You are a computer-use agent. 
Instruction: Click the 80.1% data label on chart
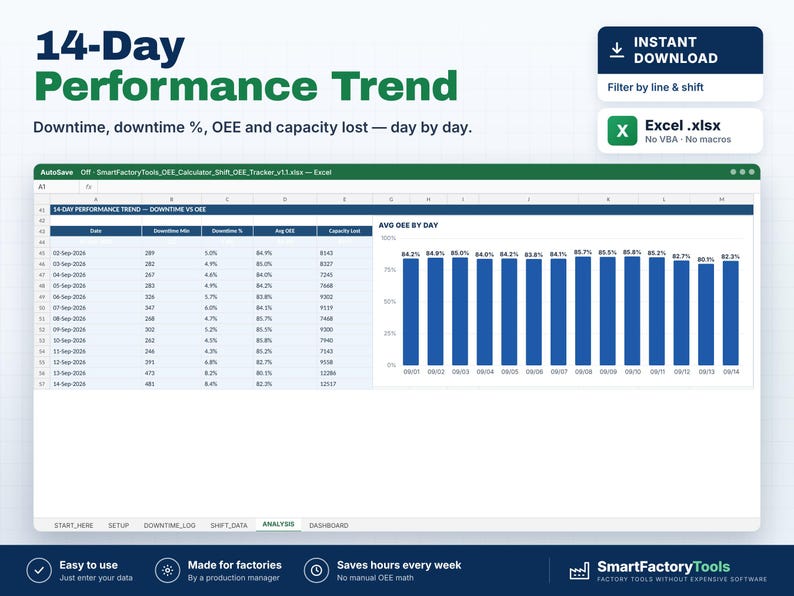point(706,259)
